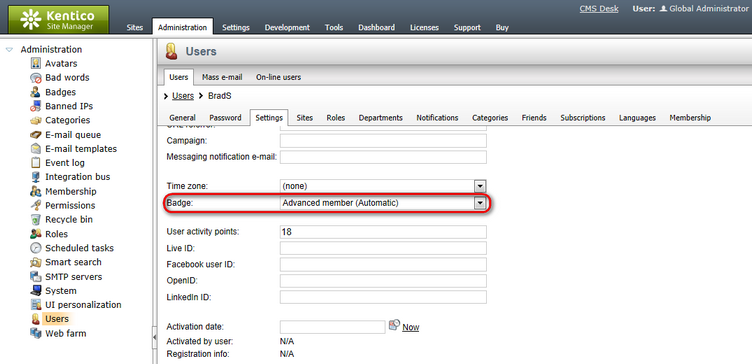
Task: Click the Banned IPs icon
Action: pos(35,106)
